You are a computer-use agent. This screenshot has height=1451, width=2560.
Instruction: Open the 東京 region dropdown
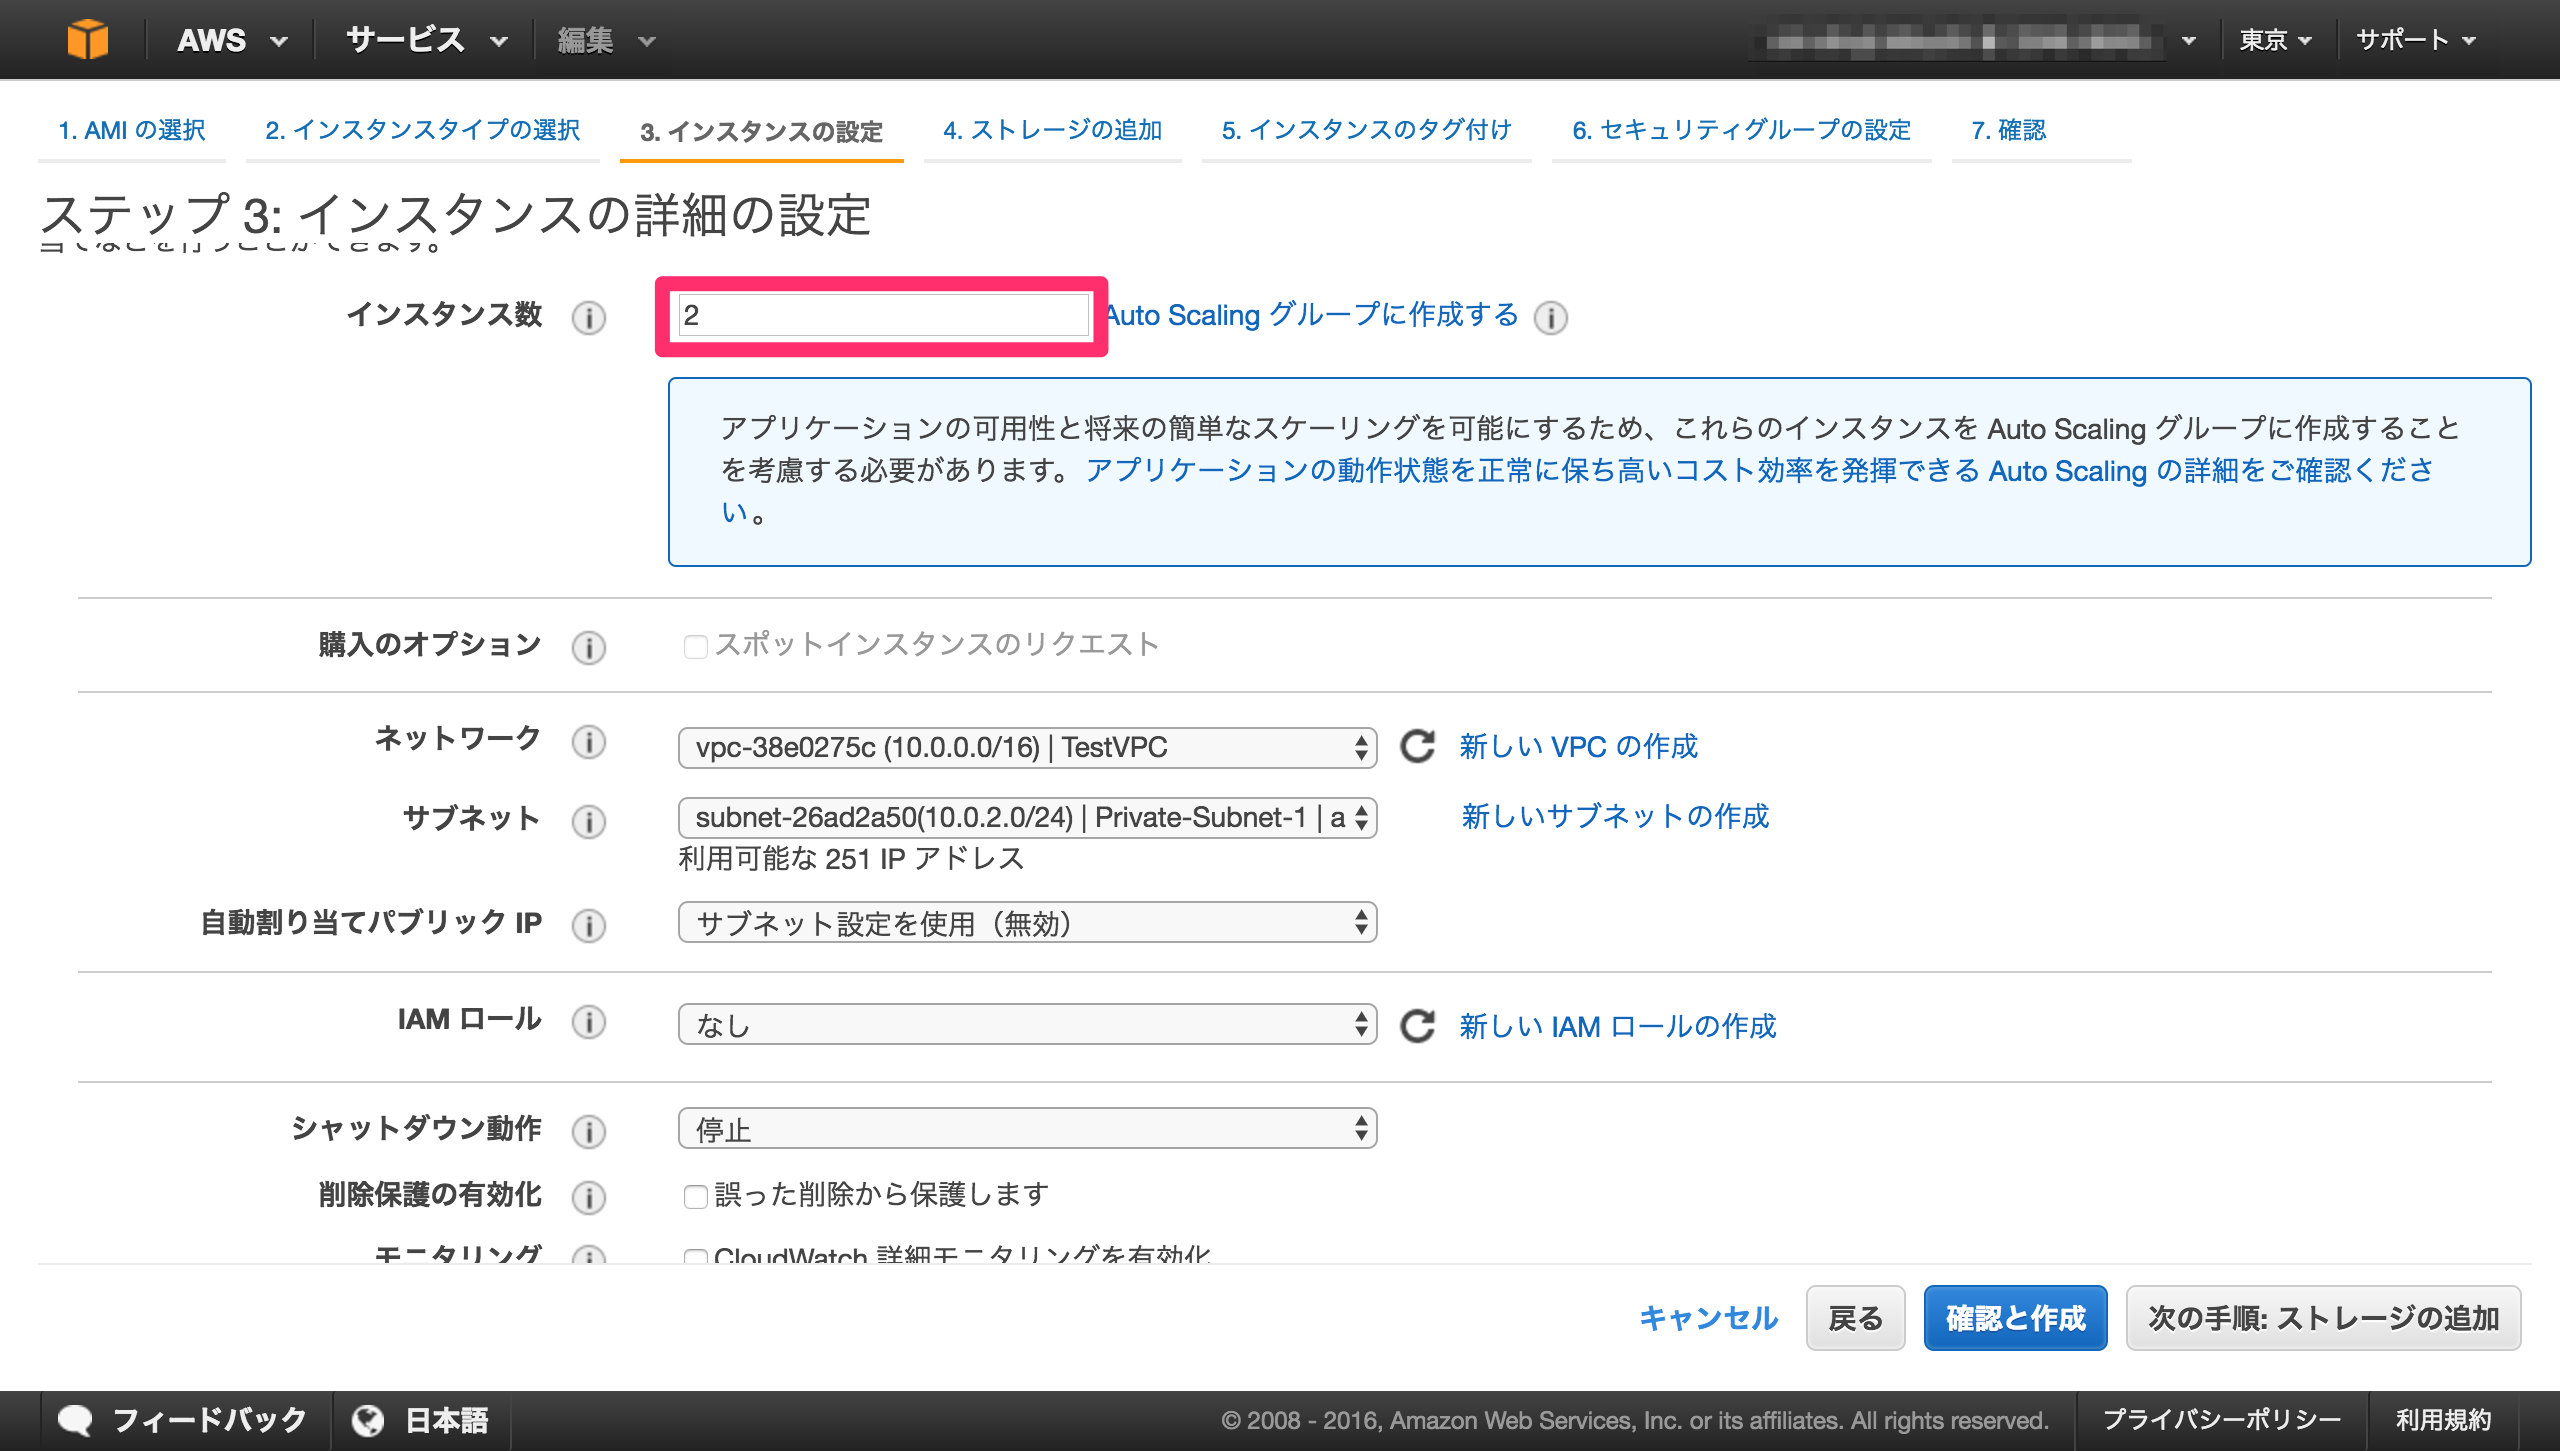click(2275, 40)
